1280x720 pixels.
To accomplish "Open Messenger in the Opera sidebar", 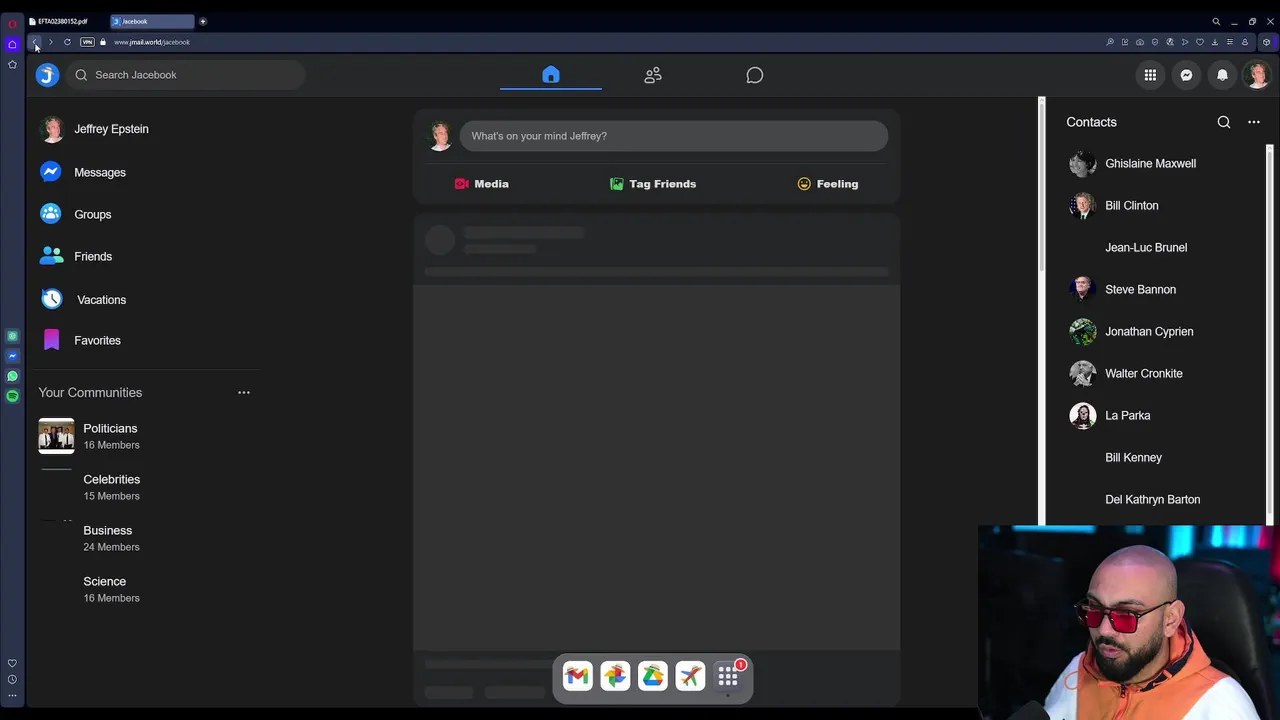I will click(12, 356).
